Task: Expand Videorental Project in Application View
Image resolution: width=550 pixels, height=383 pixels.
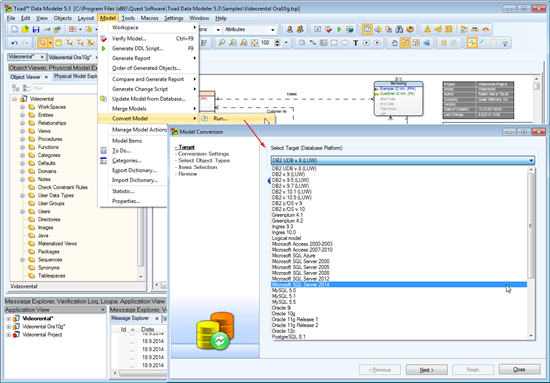Action: (x=8, y=335)
